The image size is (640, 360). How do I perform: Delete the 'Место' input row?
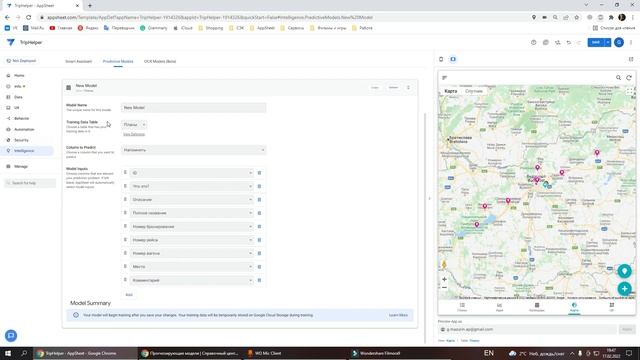(259, 267)
